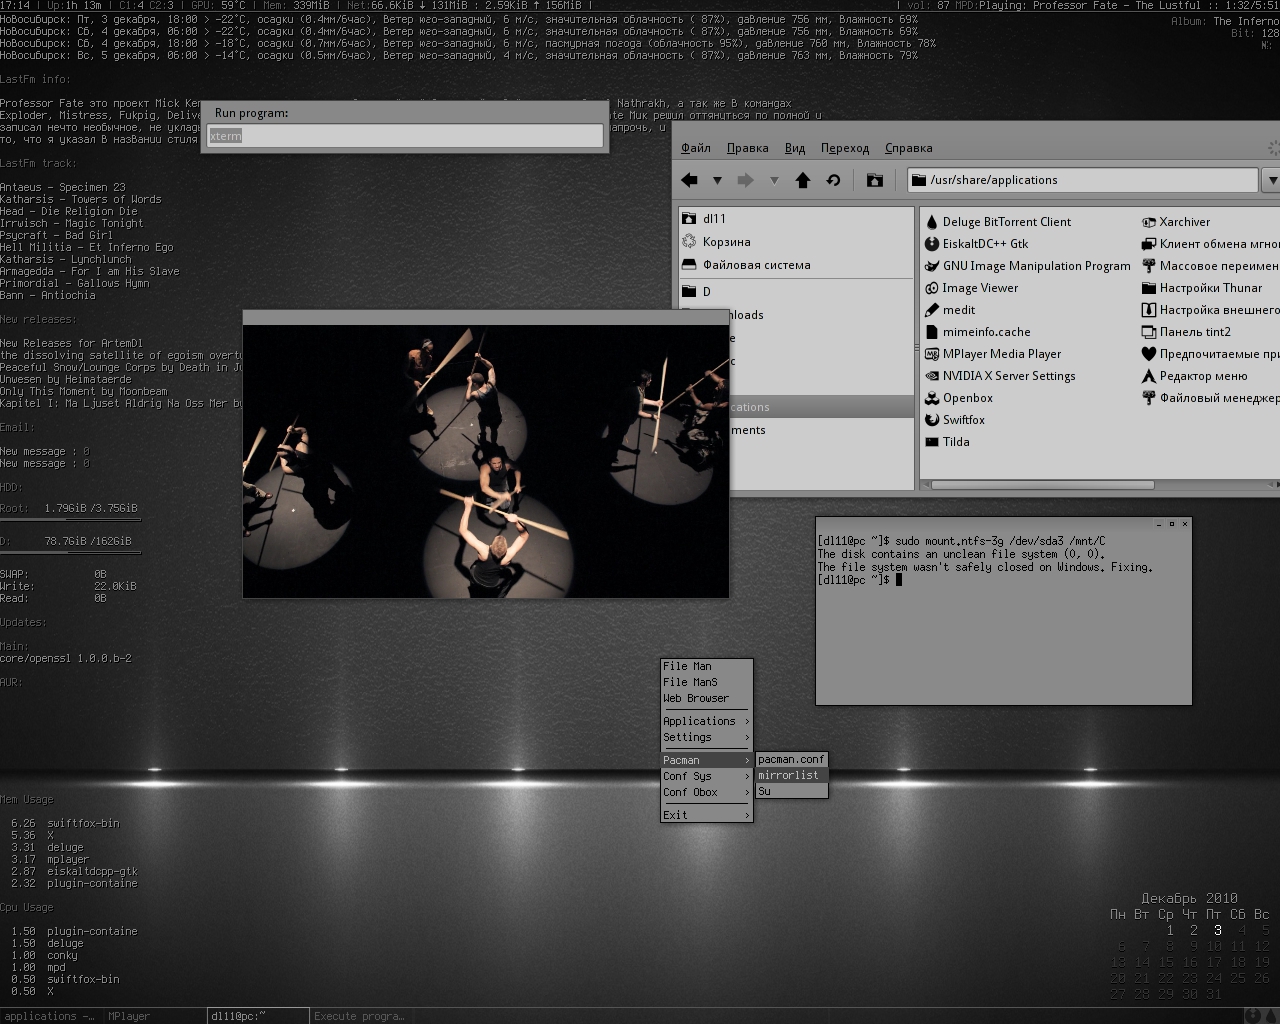Open home folder via toolbar icon
The width and height of the screenshot is (1280, 1024).
click(x=875, y=180)
